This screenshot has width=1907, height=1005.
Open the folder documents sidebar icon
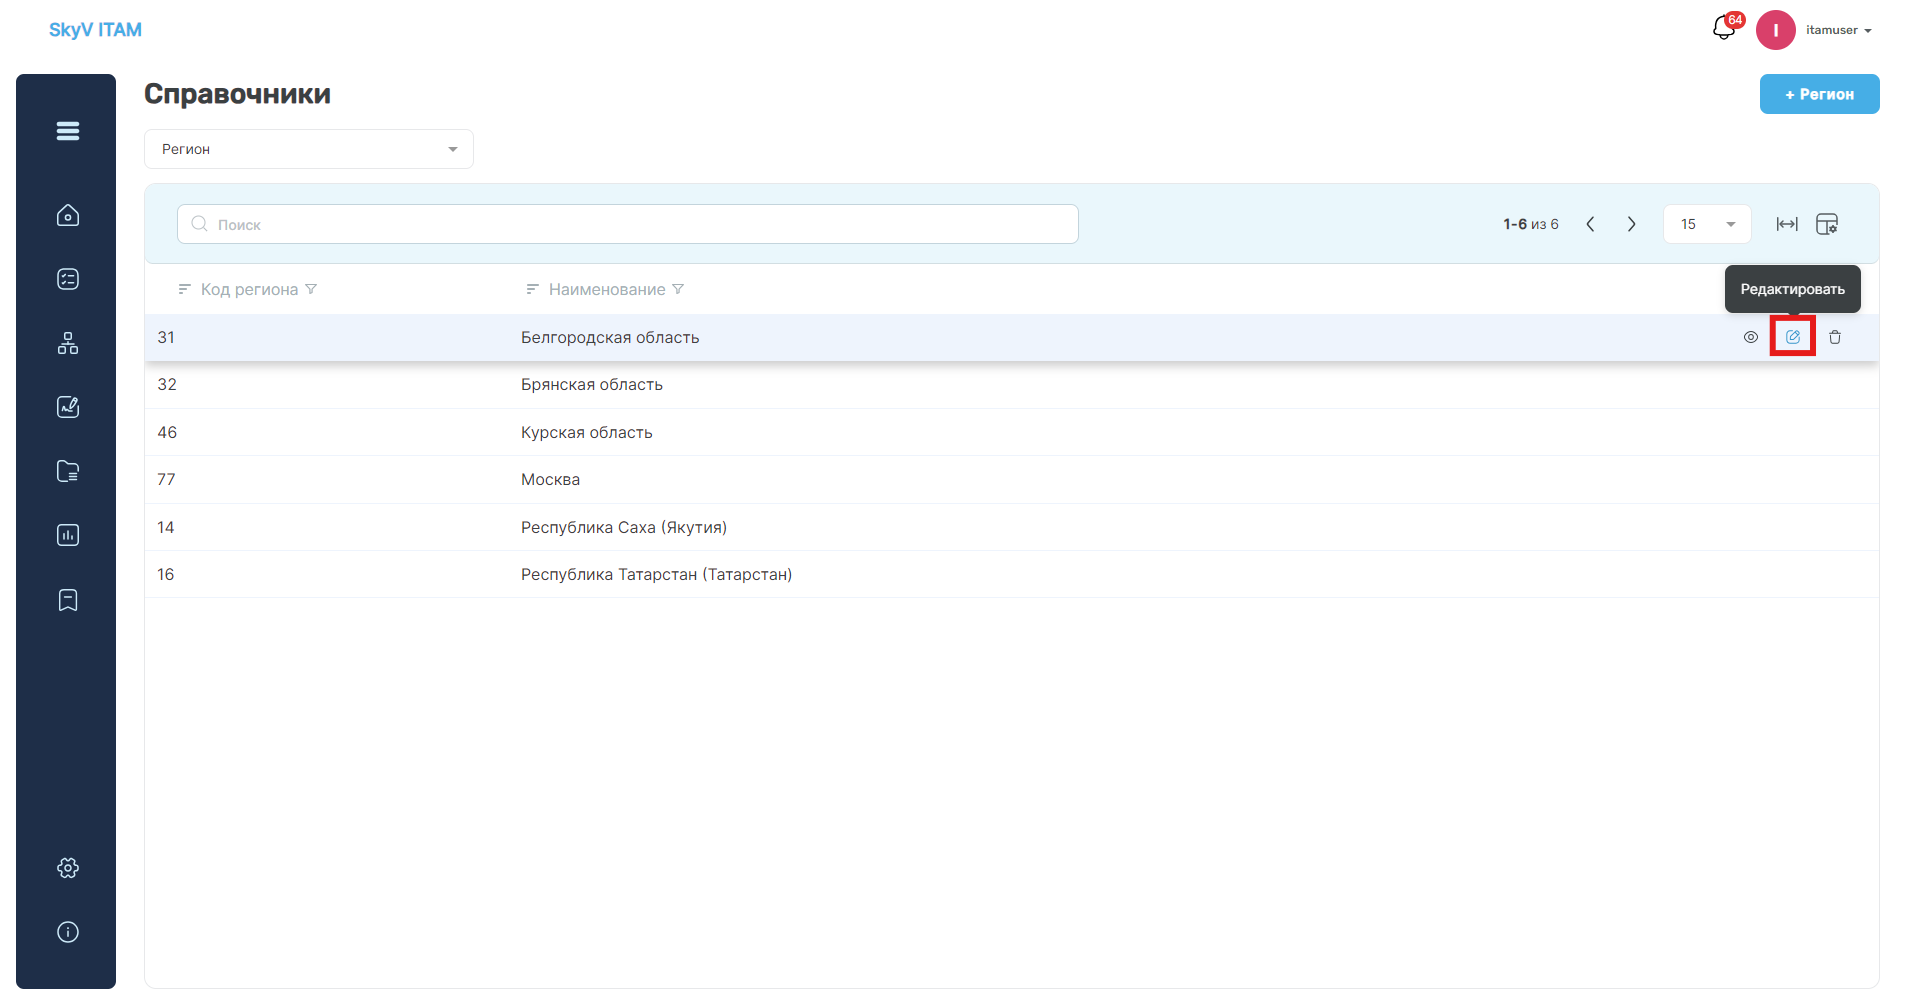coord(68,471)
